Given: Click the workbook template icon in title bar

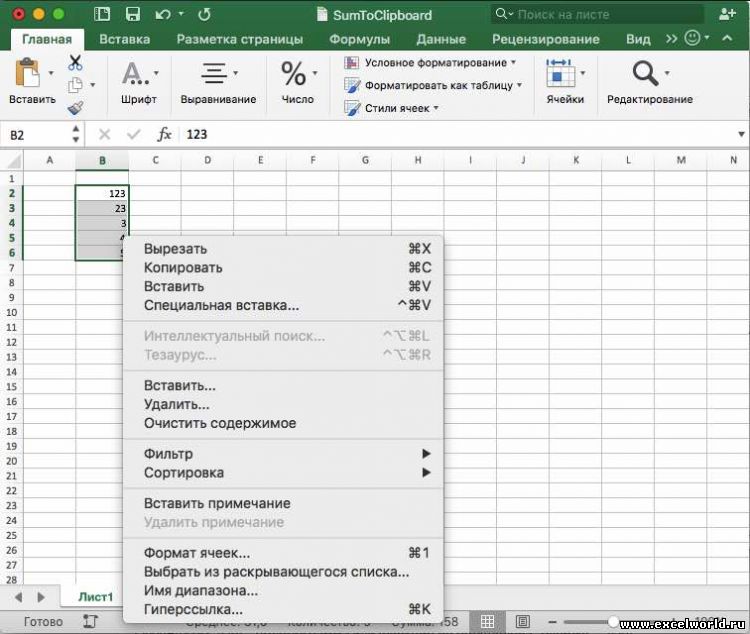Looking at the screenshot, I should point(102,14).
